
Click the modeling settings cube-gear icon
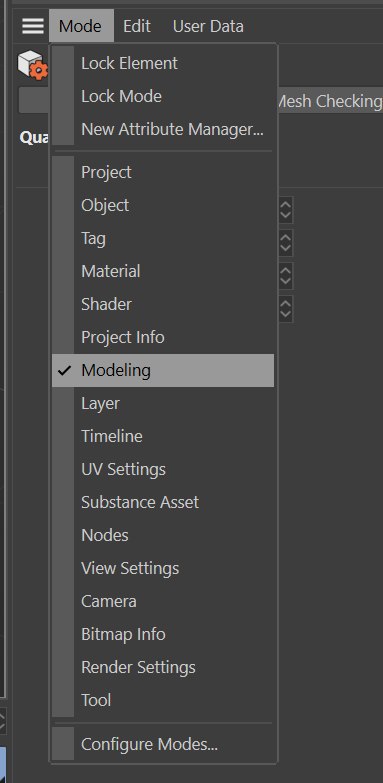coord(32,64)
